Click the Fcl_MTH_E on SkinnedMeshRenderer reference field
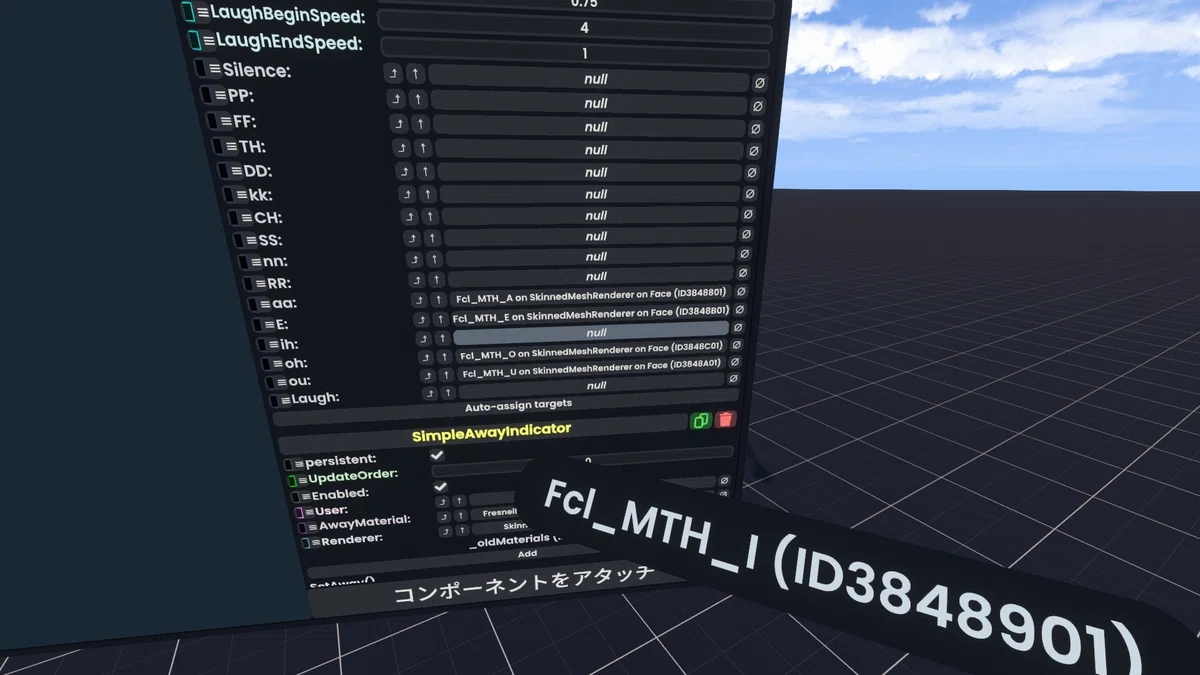 pos(590,314)
